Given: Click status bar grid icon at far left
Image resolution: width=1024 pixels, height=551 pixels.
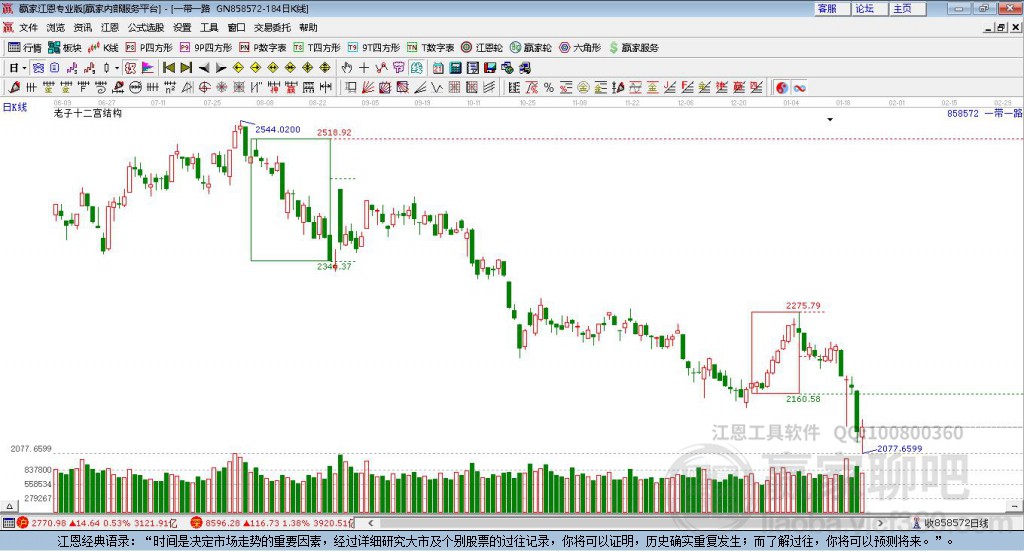Looking at the screenshot, I should (8, 523).
